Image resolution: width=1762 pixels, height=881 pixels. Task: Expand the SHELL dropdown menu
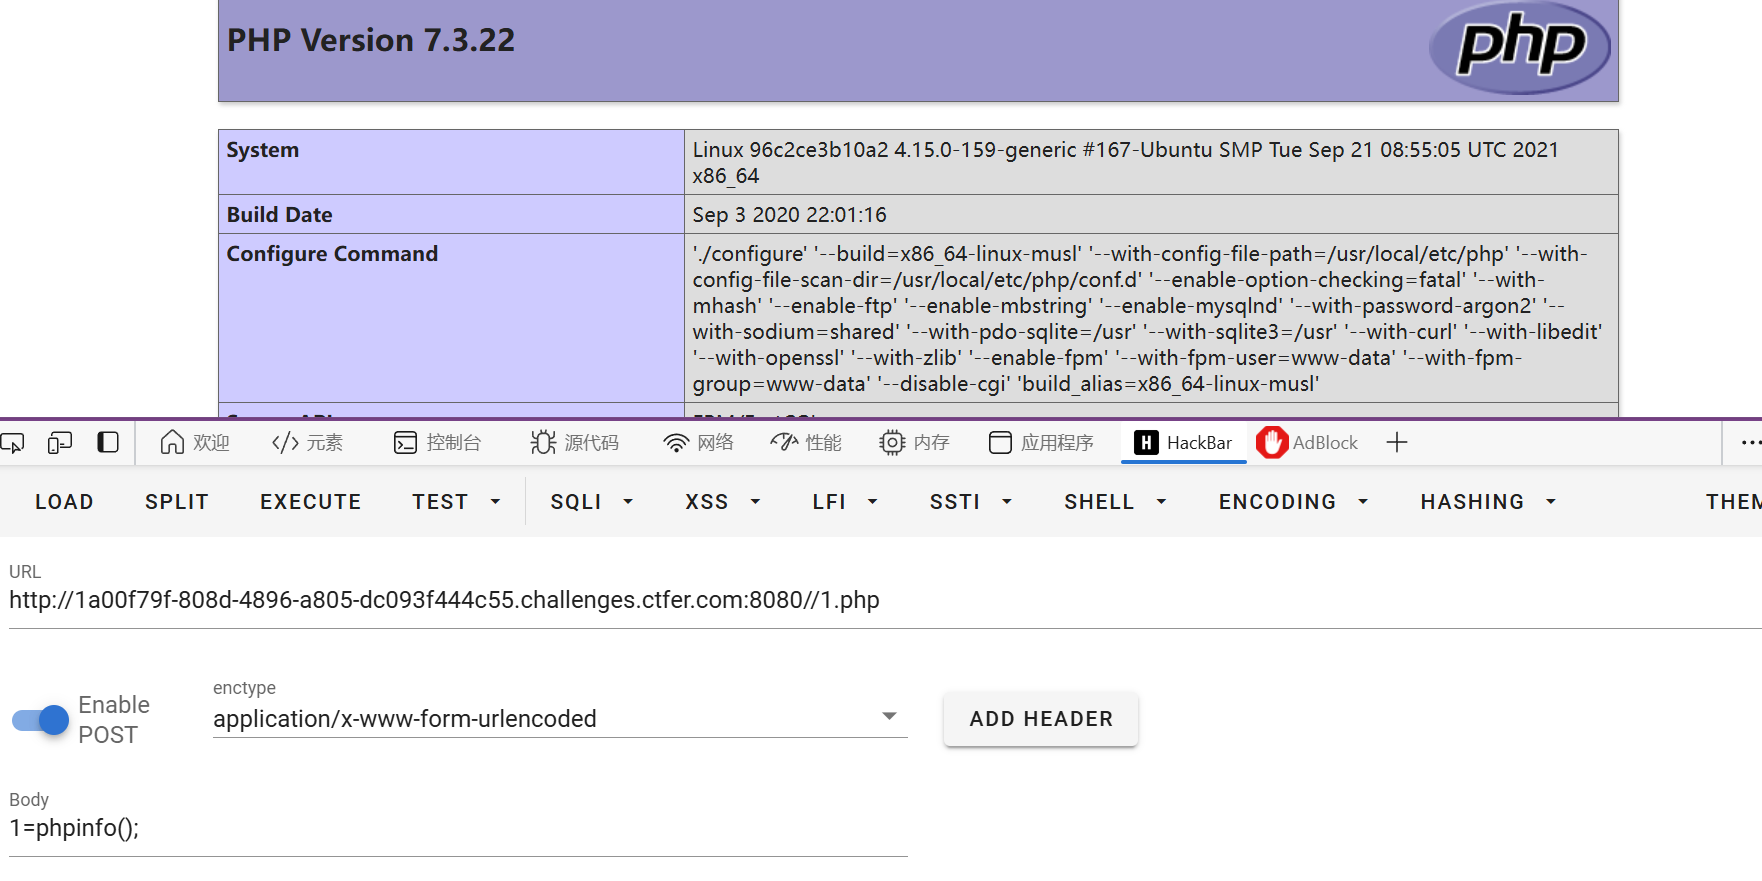[1115, 502]
